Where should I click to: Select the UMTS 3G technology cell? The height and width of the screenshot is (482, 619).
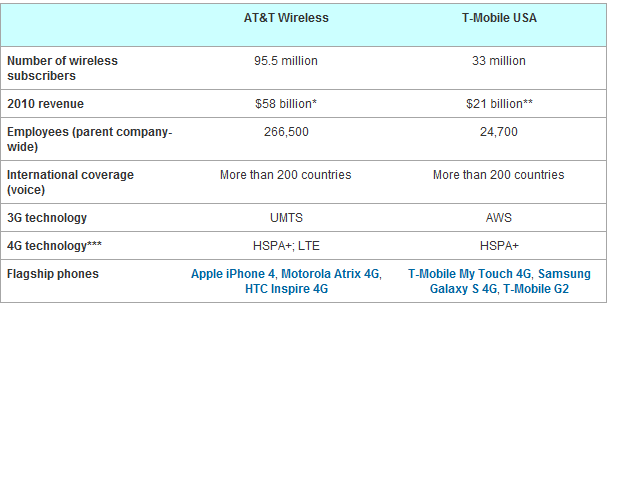coord(286,218)
